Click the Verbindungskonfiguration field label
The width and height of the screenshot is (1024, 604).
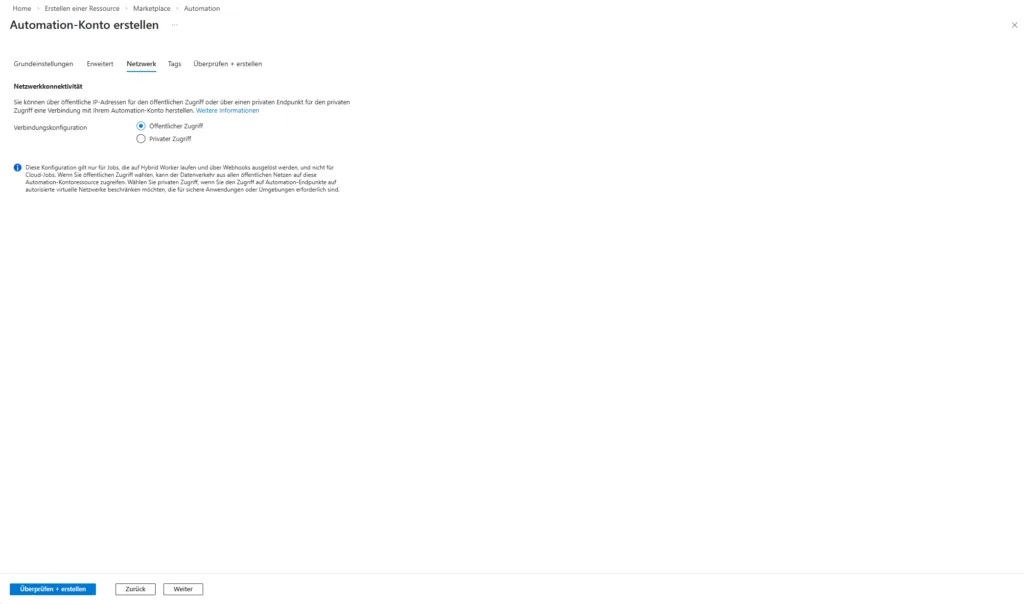50,128
